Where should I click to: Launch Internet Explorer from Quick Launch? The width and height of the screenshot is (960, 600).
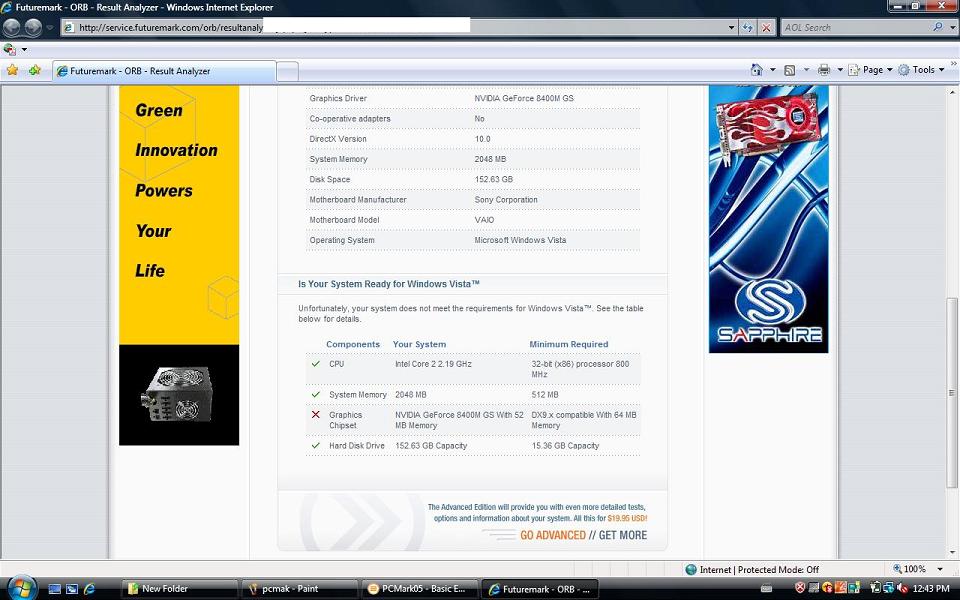[89, 590]
